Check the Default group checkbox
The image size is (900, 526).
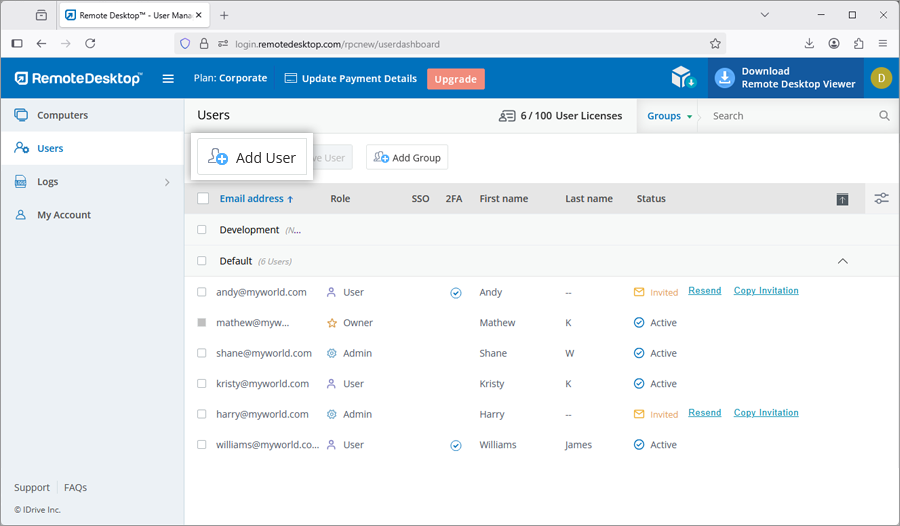point(201,261)
